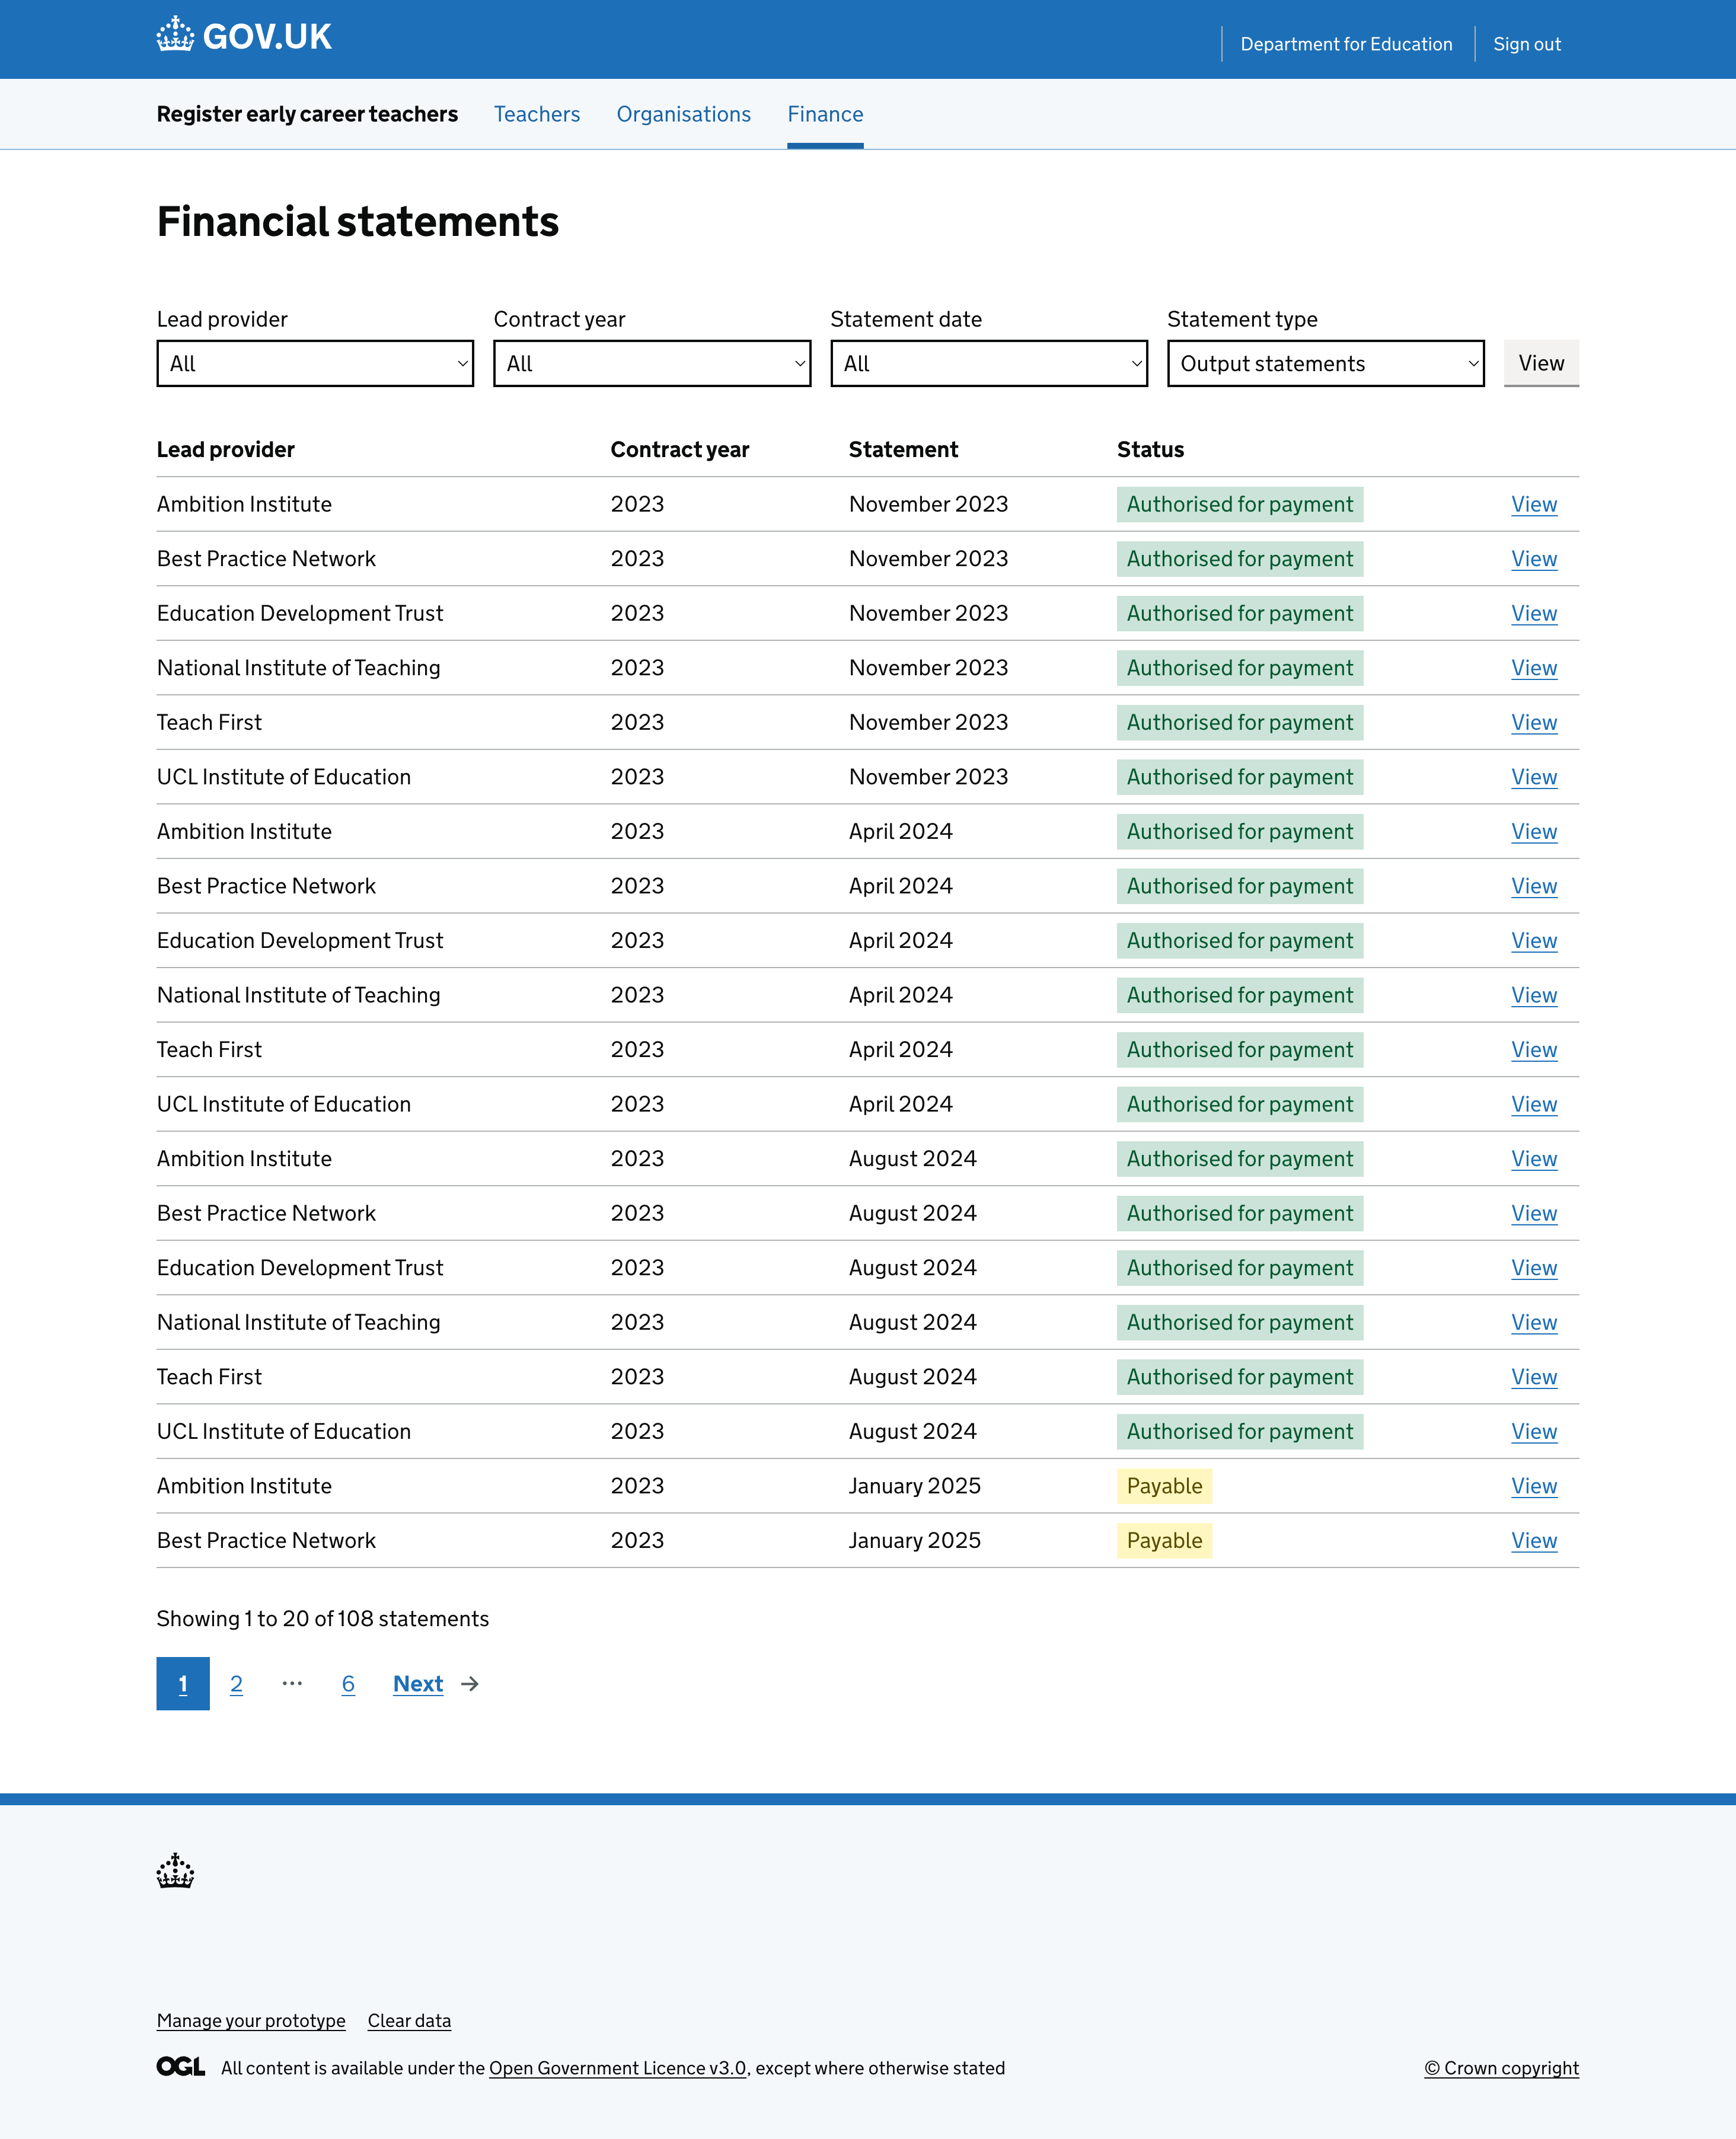Switch to the Teachers tab
This screenshot has height=2139, width=1736.
point(537,114)
